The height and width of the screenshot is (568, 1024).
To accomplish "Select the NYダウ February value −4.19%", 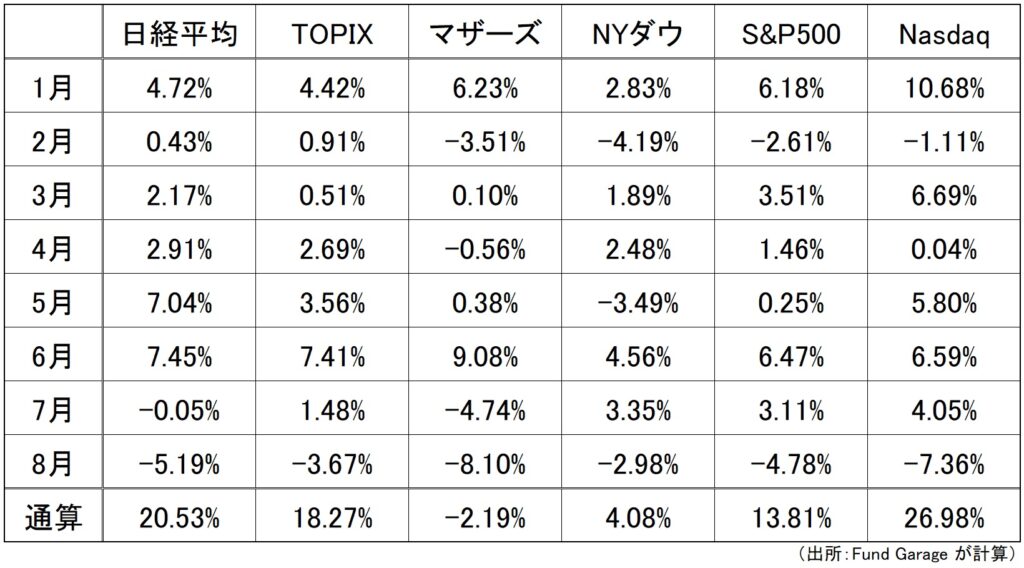I will coord(637,142).
